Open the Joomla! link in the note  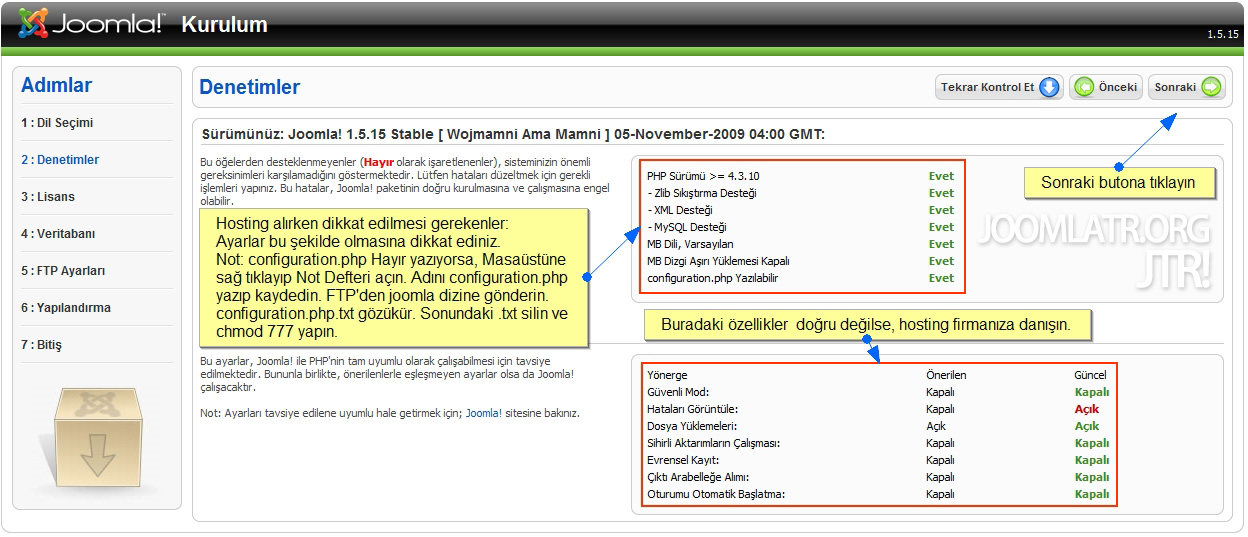click(x=484, y=412)
